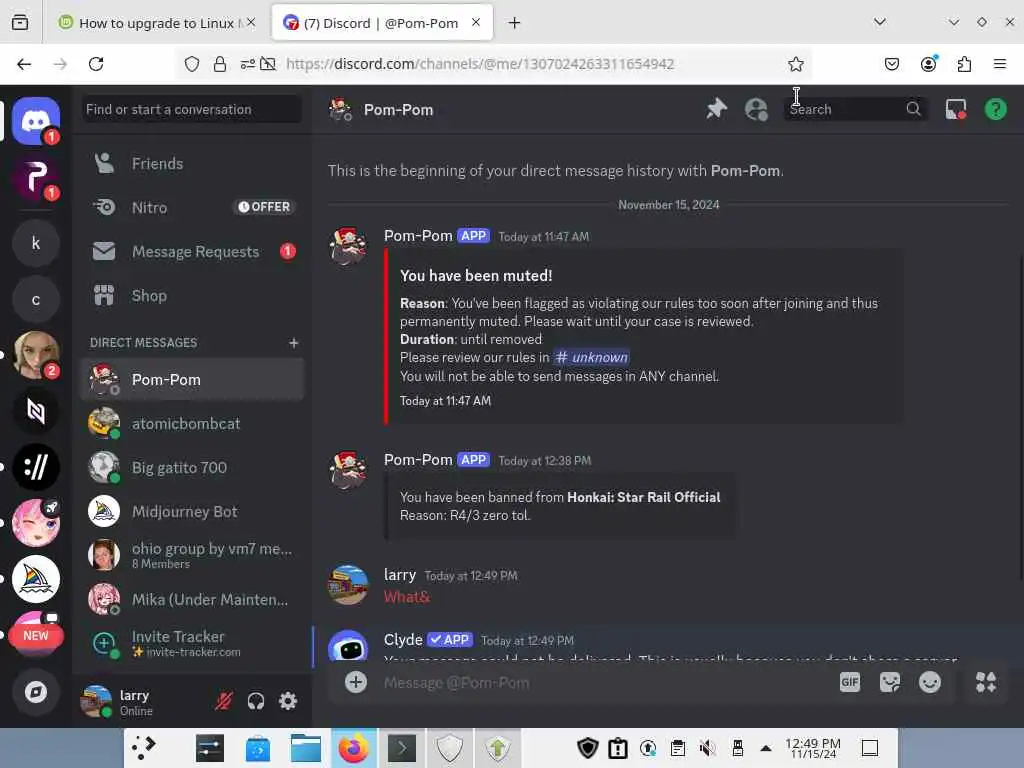Open the Pinned Messages pin icon

(716, 109)
